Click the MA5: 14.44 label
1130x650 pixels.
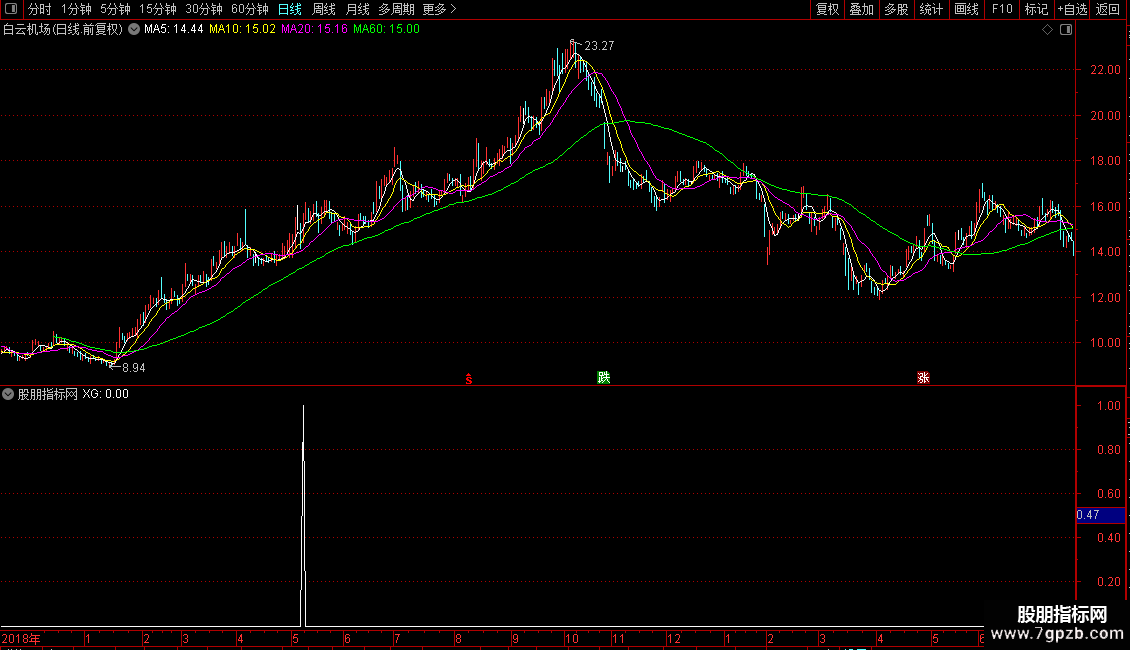point(174,29)
